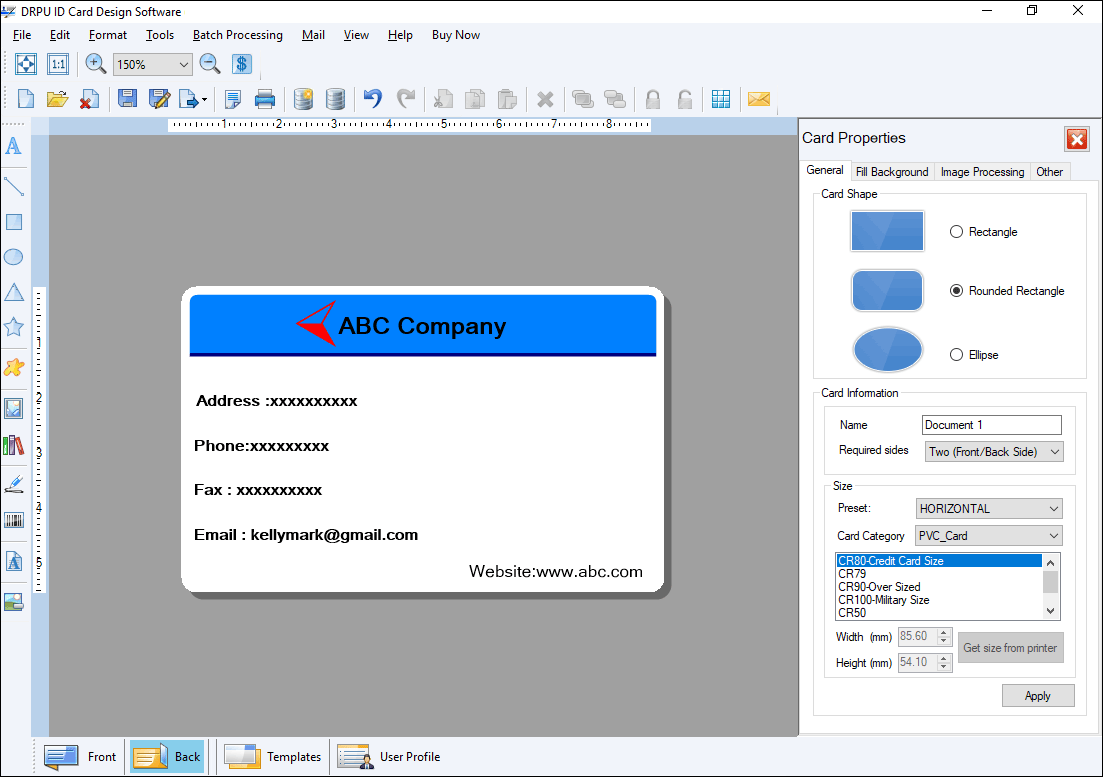Select the Barcode tool icon

pos(13,520)
